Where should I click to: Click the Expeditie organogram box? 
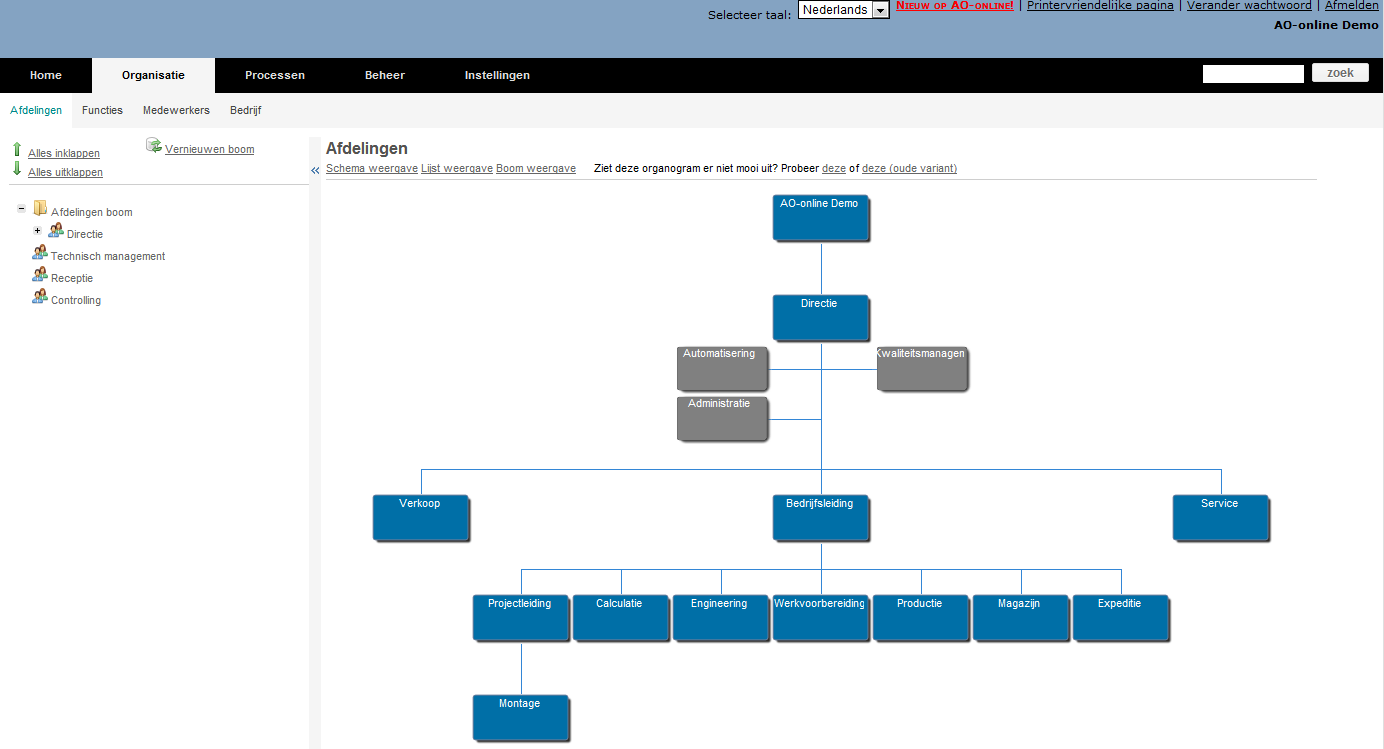(1121, 618)
